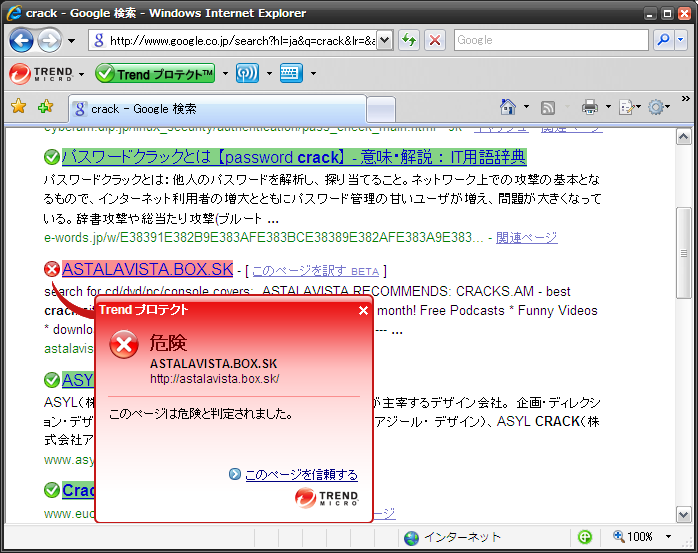This screenshot has height=553, width=698.
Task: Open the Page menu icon
Action: pos(629,107)
